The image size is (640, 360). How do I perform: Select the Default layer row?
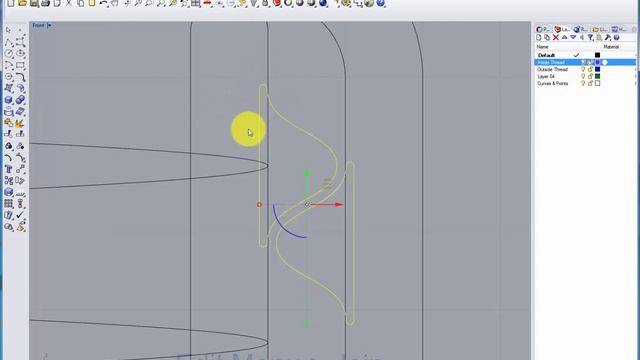tap(585, 55)
